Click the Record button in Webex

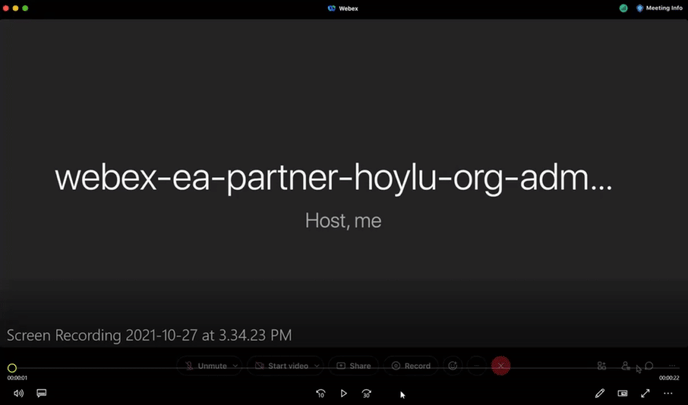tap(411, 366)
